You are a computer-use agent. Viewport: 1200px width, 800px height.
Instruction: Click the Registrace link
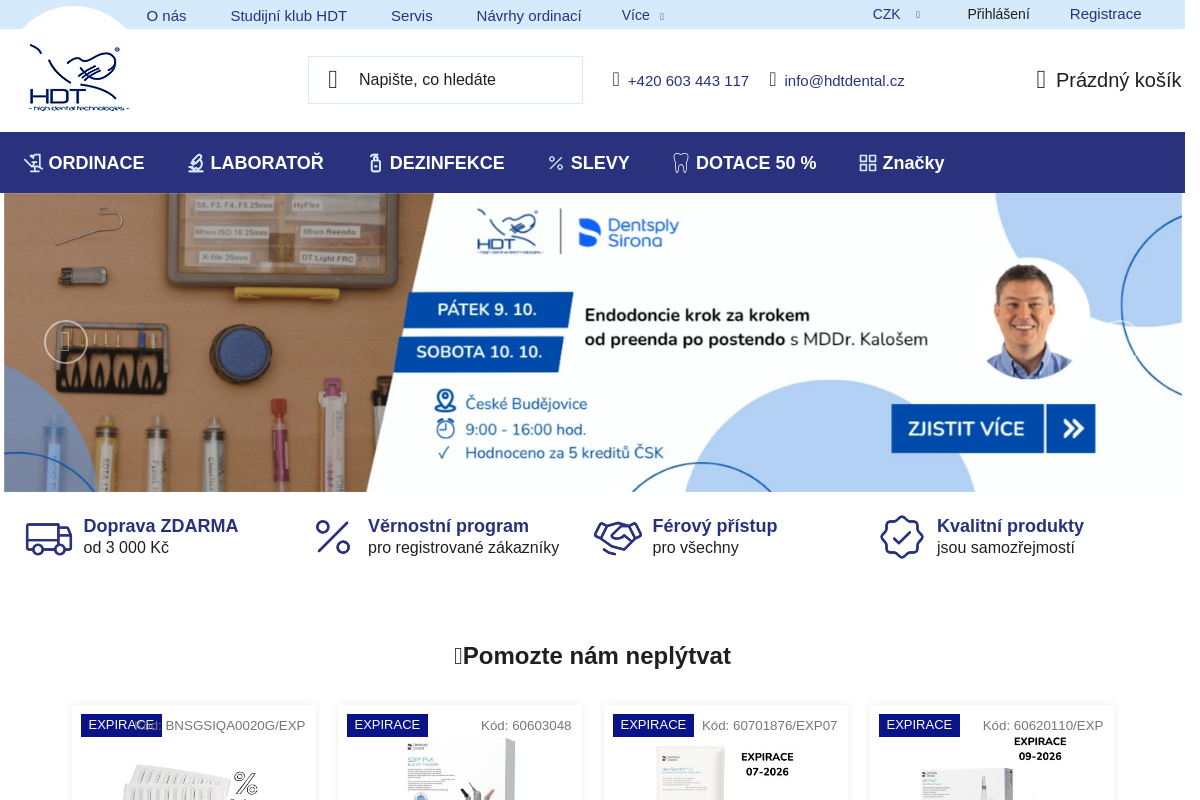coord(1105,14)
